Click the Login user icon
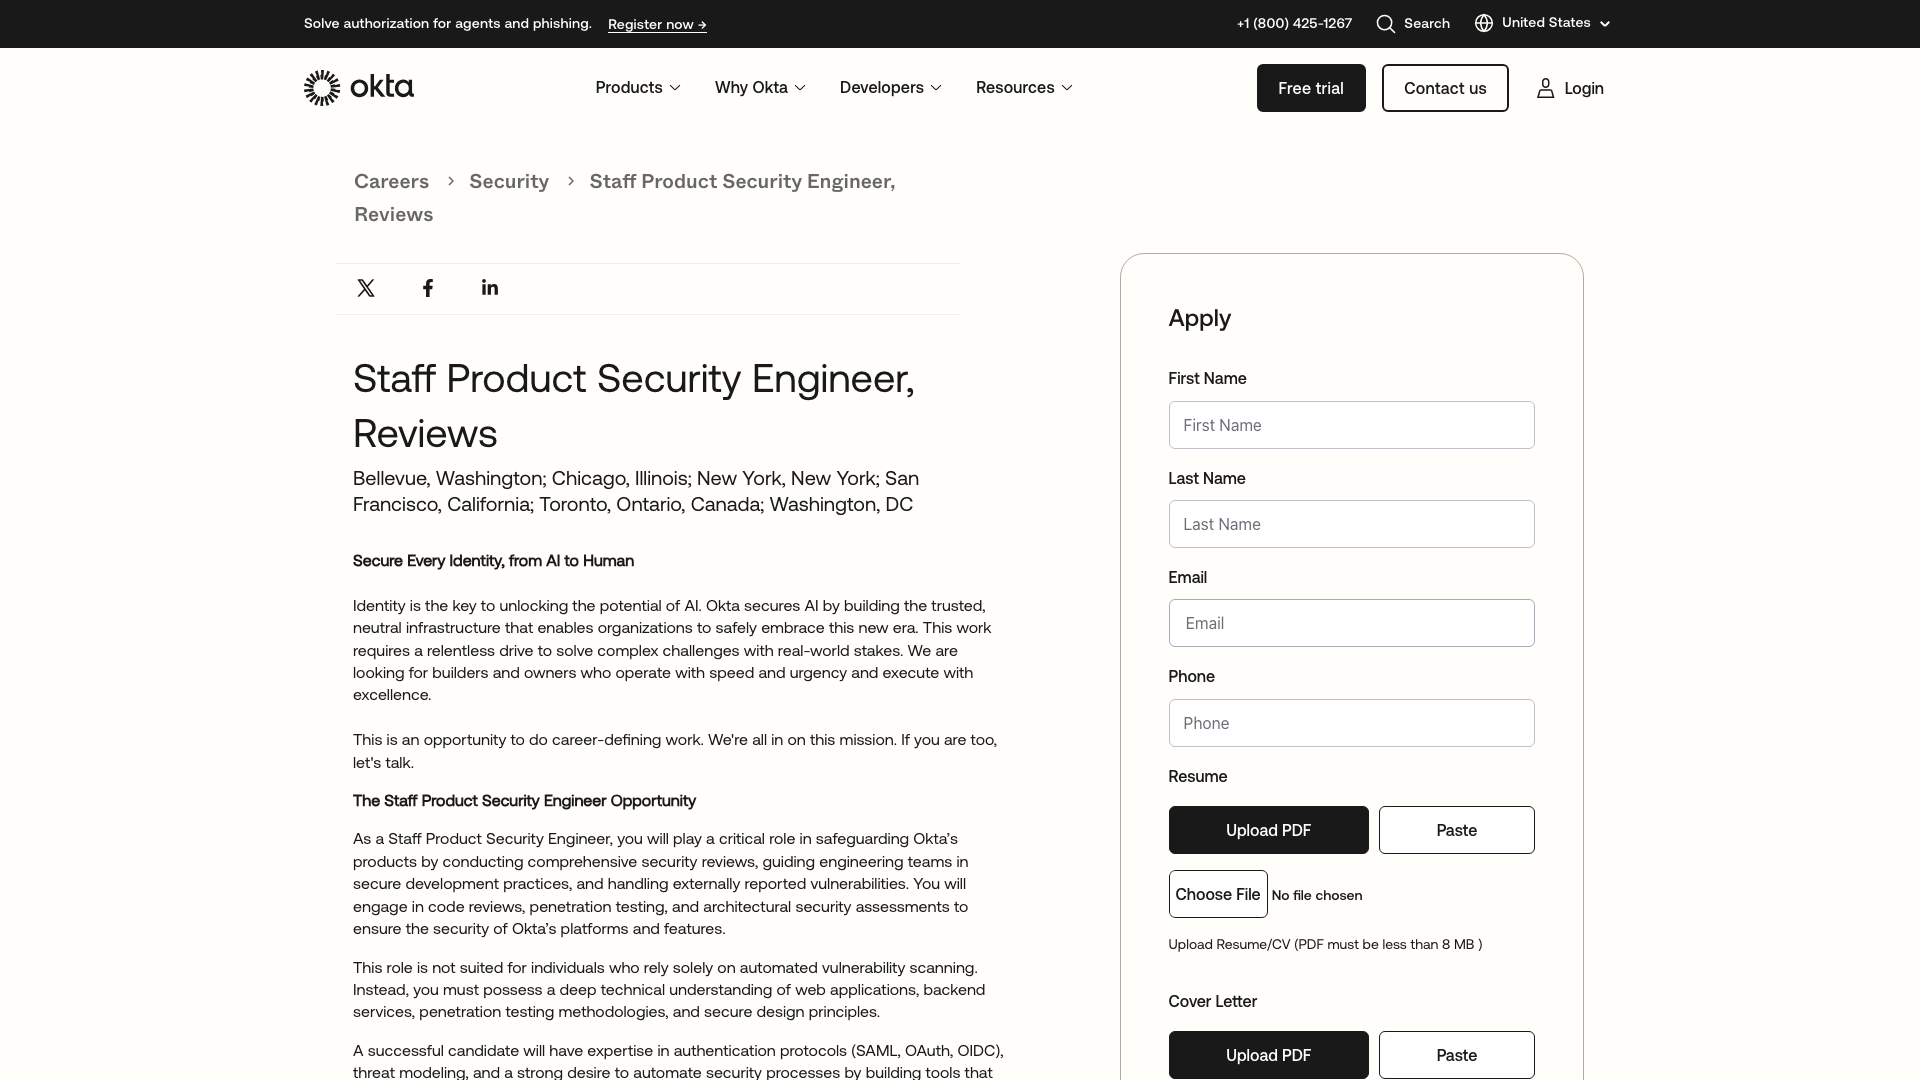The height and width of the screenshot is (1080, 1920). point(1546,88)
